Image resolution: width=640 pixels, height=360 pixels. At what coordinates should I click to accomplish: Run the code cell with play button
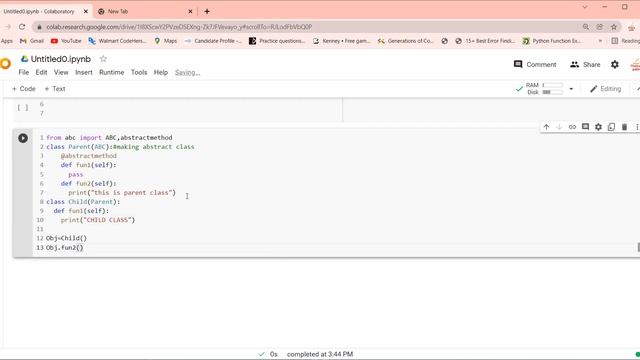click(23, 138)
